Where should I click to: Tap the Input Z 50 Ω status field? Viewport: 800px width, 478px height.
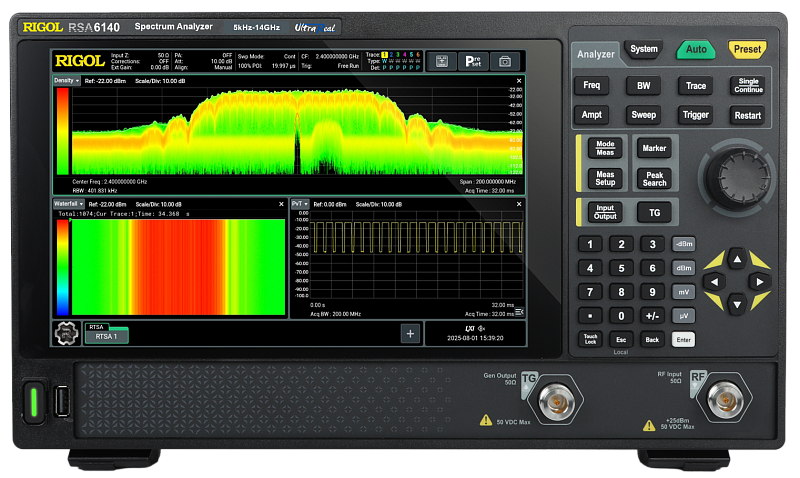140,55
